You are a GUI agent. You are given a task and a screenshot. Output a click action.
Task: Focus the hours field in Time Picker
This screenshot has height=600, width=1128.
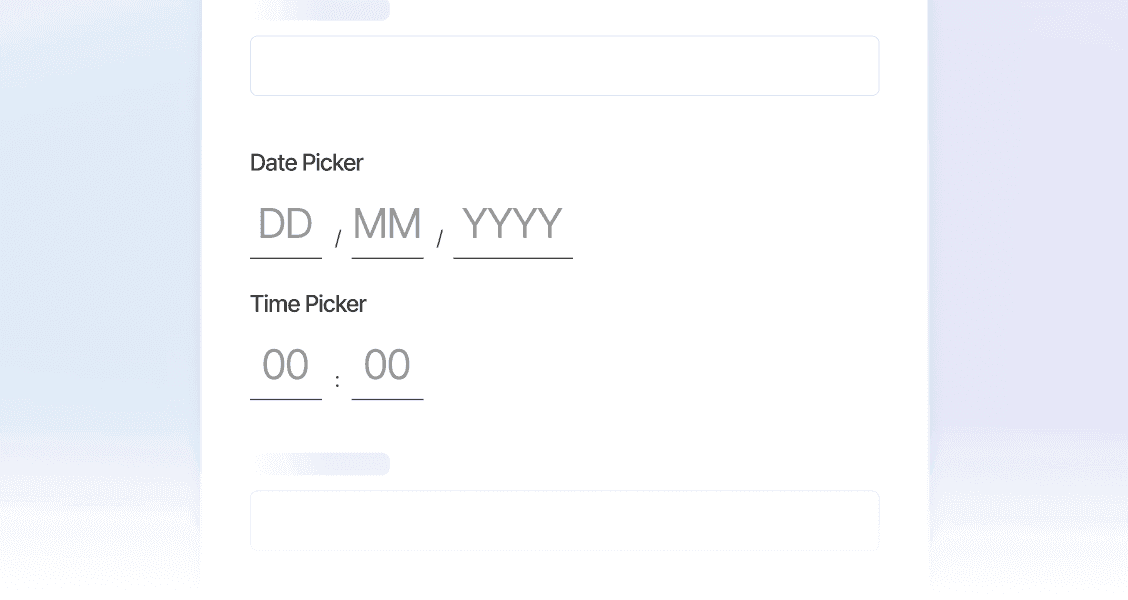(286, 366)
